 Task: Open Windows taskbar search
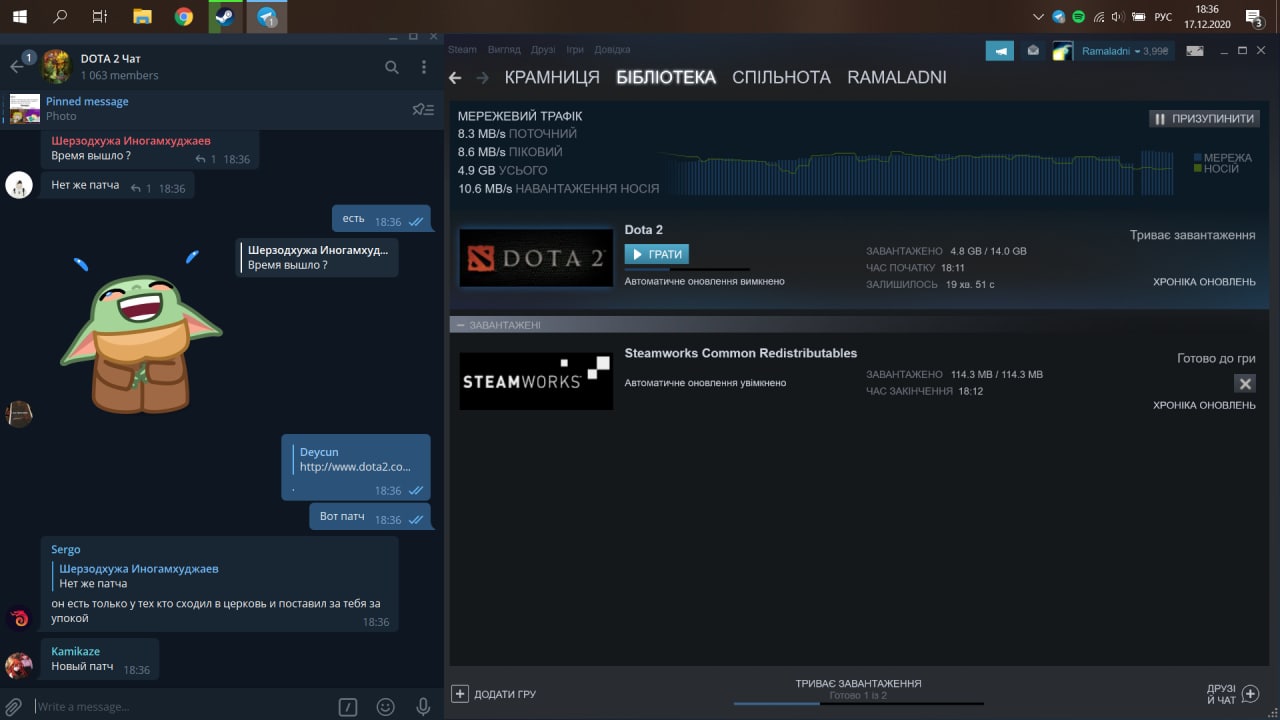60,16
